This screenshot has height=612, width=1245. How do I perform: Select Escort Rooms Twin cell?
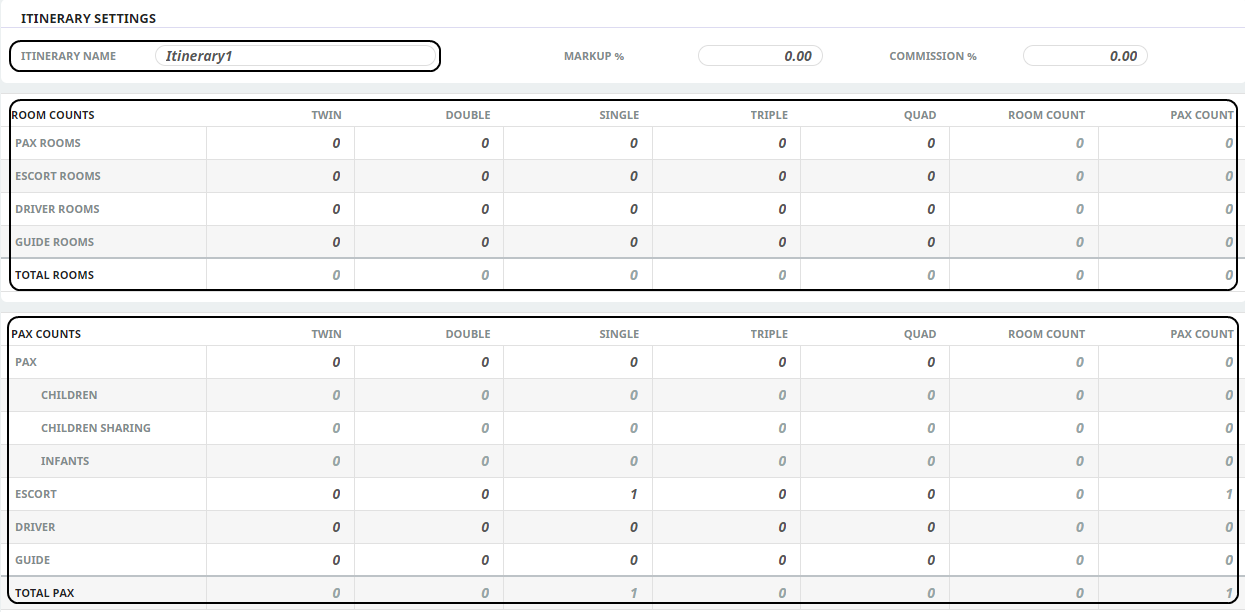pyautogui.click(x=280, y=176)
